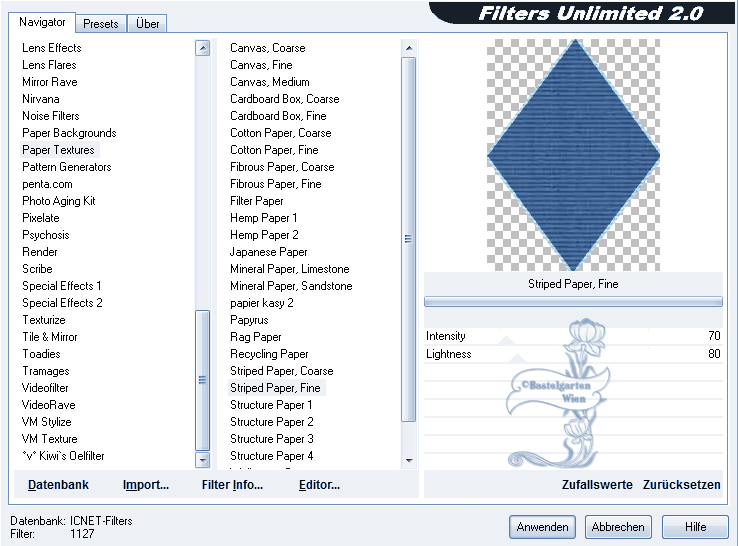This screenshot has height=546, width=738.
Task: Choose Rag Paper filter
Action: click(x=256, y=337)
